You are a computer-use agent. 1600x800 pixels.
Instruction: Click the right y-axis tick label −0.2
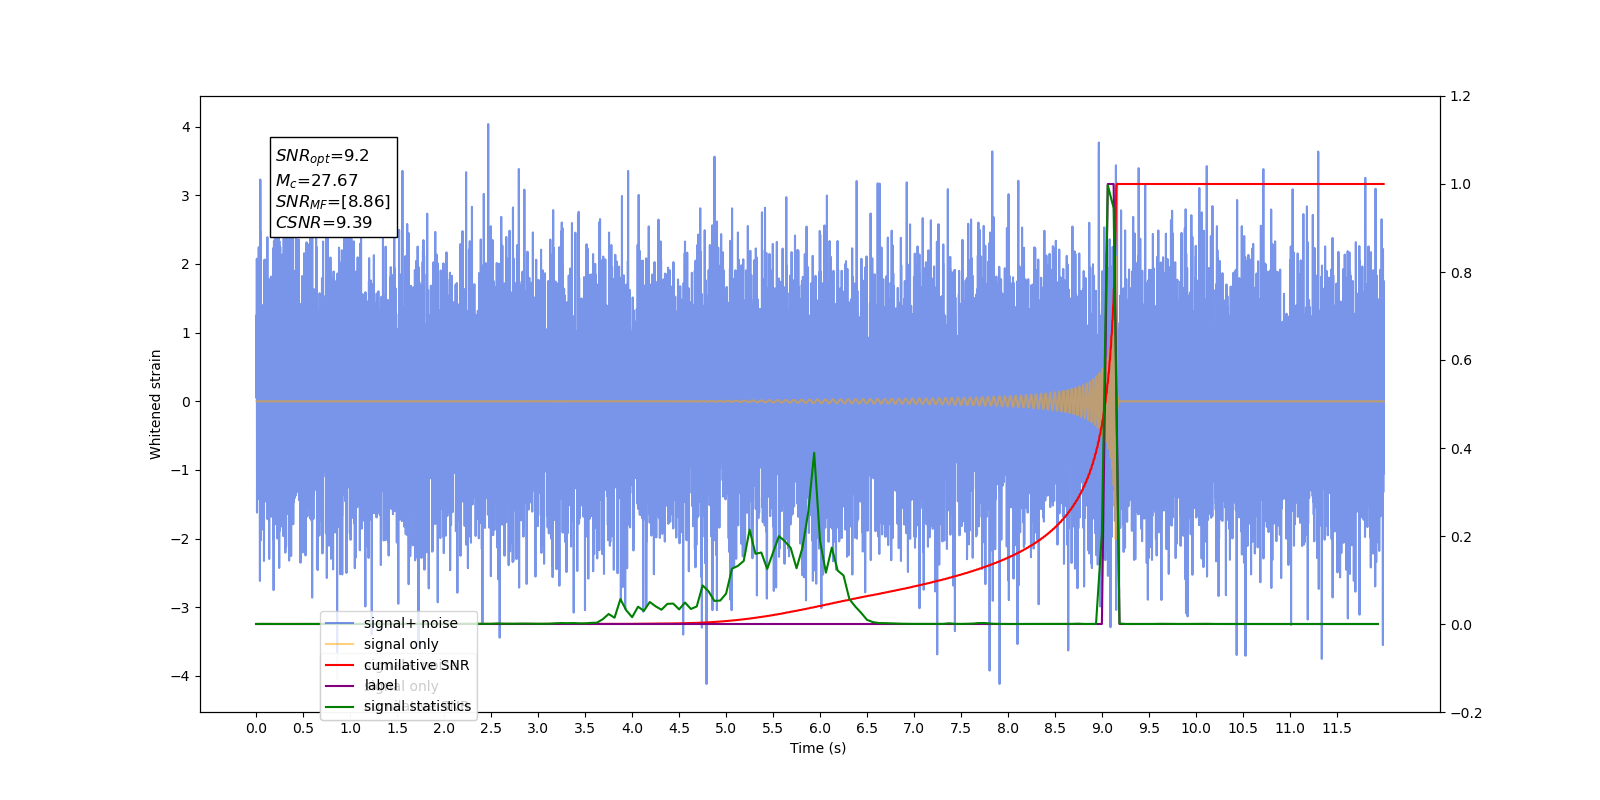(x=1466, y=713)
